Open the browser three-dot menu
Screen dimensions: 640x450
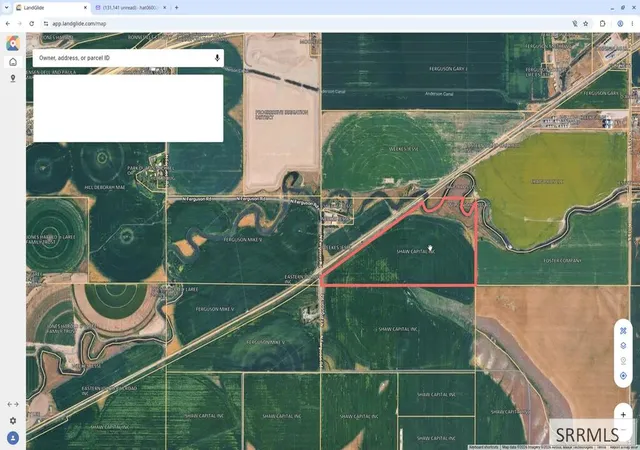tap(632, 24)
